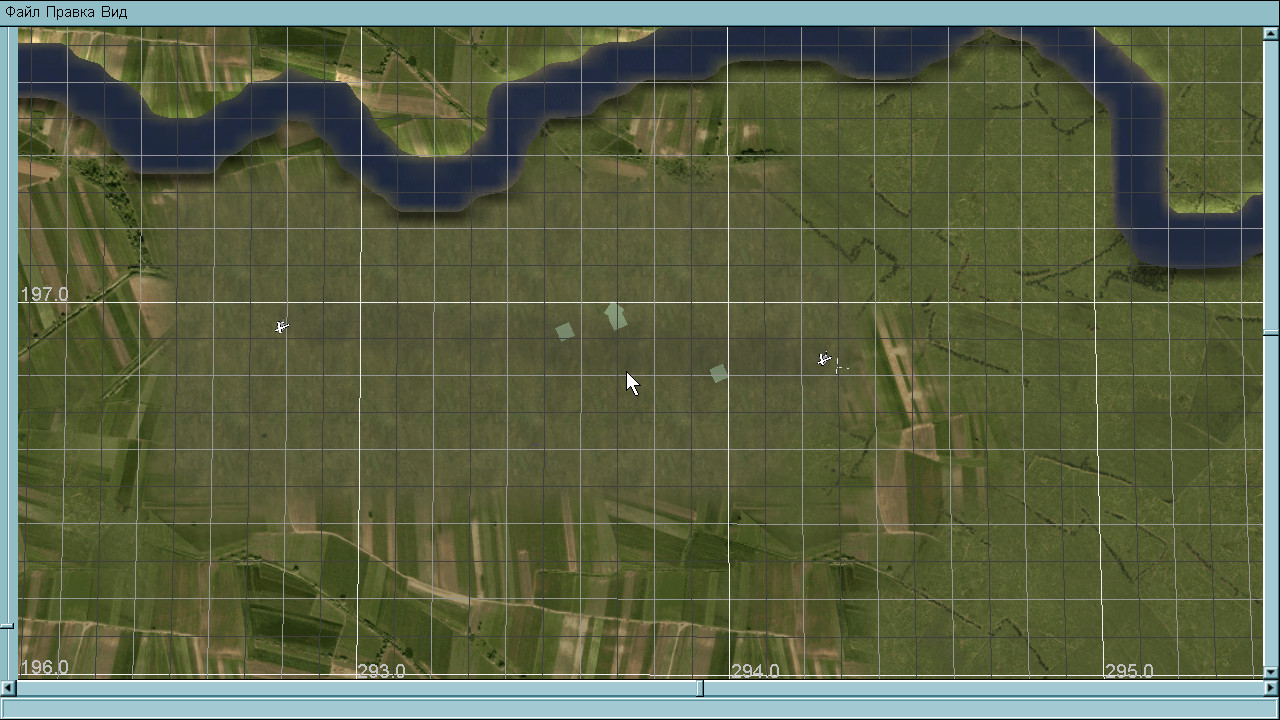Screen dimensions: 1280x720
Task: Select the arrow-shaped building object on the map
Action: (x=615, y=316)
